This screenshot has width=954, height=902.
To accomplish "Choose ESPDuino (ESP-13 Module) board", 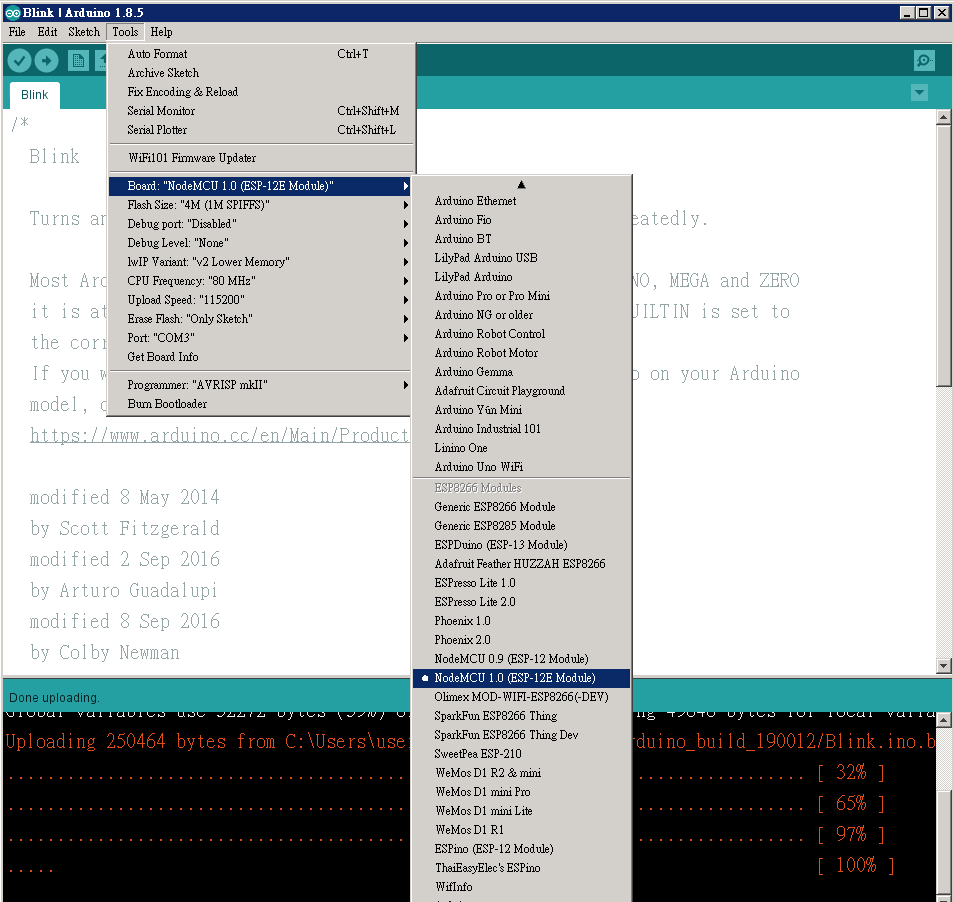I will point(521,544).
